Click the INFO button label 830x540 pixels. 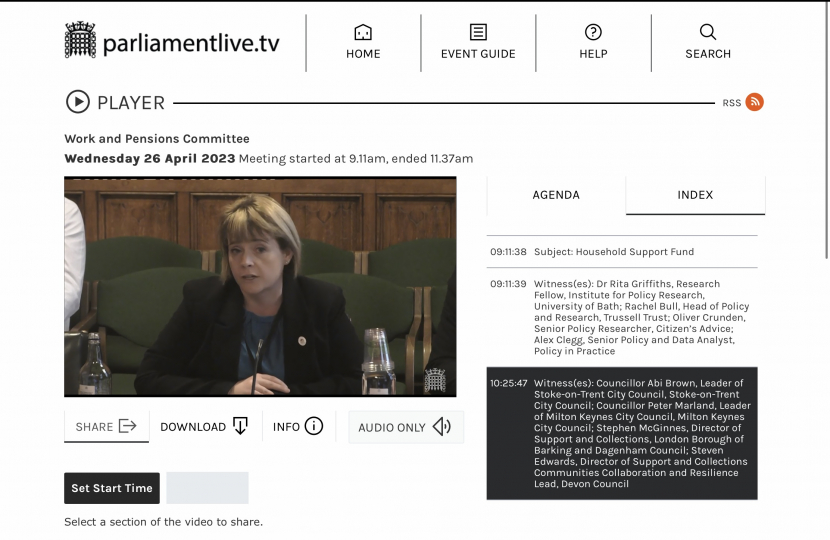(286, 427)
